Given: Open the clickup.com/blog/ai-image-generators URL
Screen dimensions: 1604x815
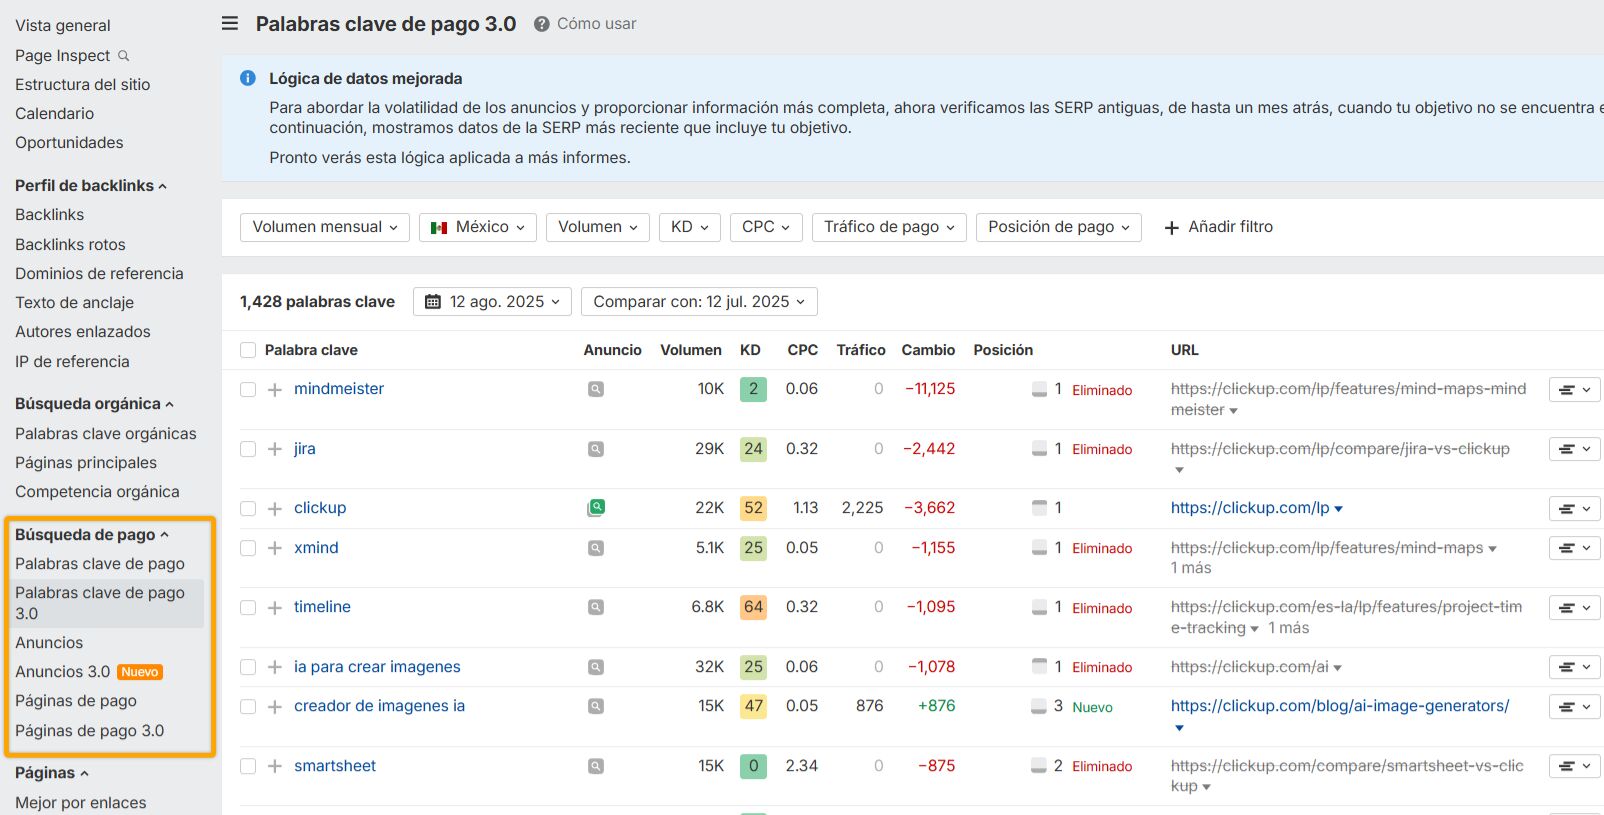Looking at the screenshot, I should [1340, 706].
